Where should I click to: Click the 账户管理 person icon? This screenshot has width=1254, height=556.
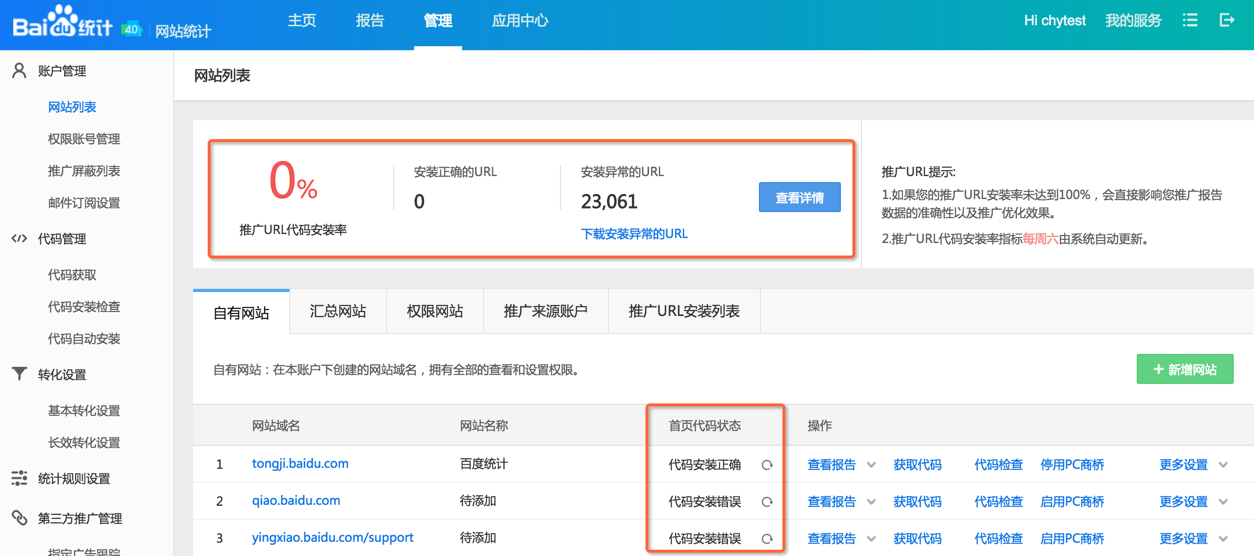point(19,71)
